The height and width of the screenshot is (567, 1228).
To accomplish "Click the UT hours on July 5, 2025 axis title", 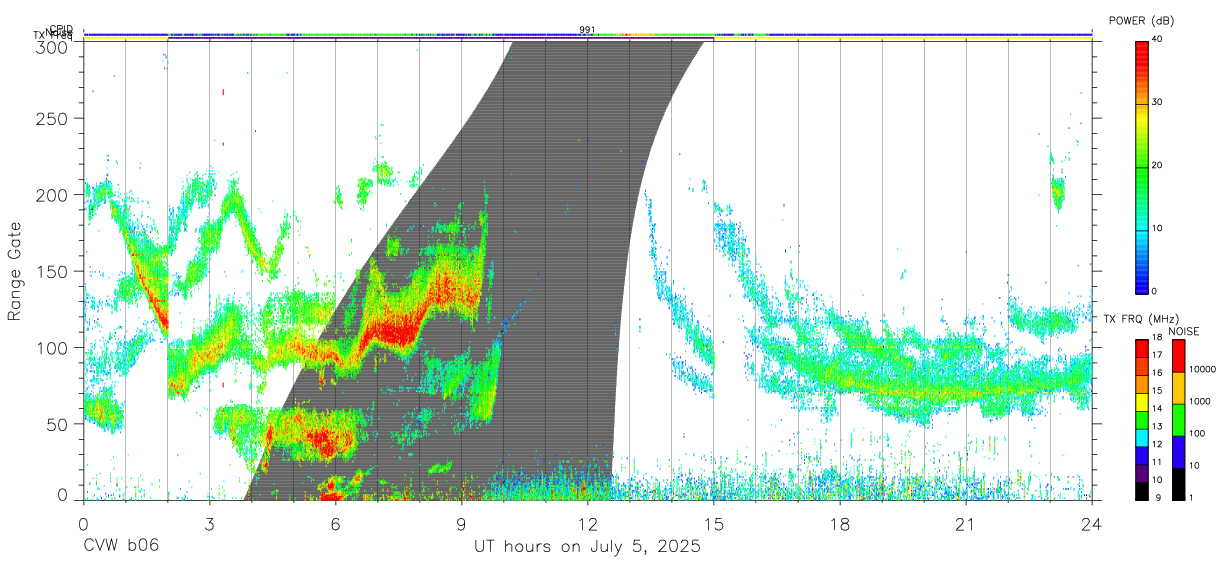I will pyautogui.click(x=587, y=547).
